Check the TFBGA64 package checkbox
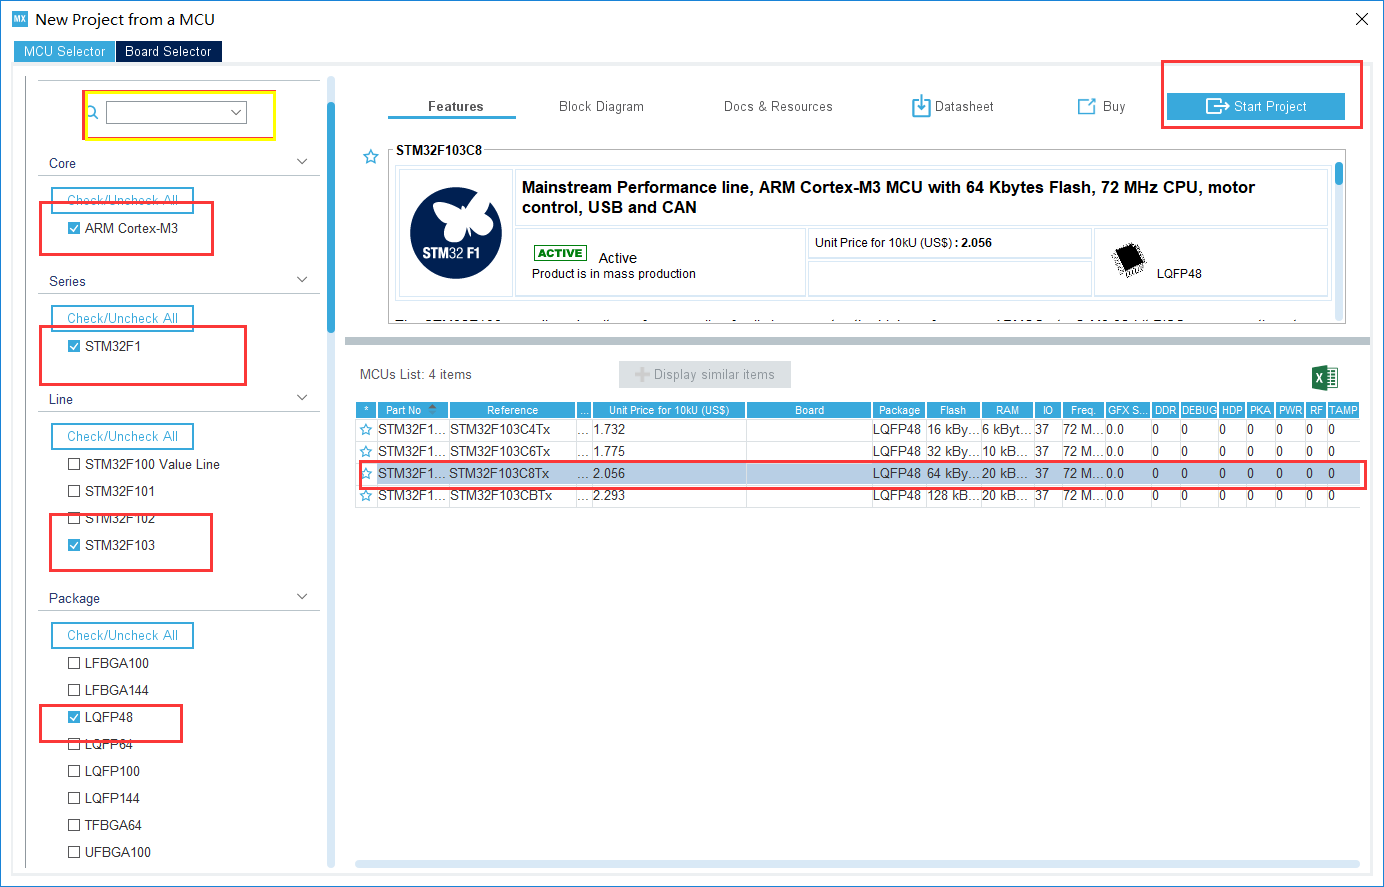 click(74, 825)
